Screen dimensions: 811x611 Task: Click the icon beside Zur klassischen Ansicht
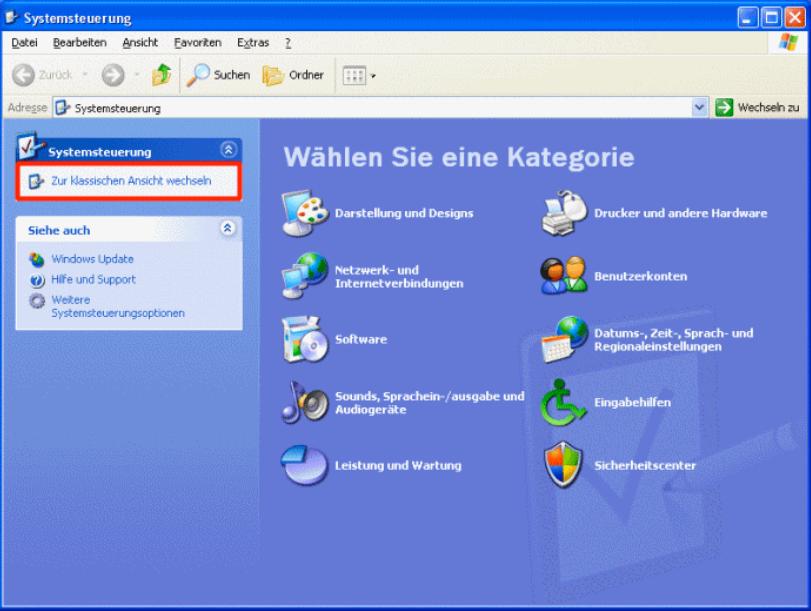click(x=36, y=181)
